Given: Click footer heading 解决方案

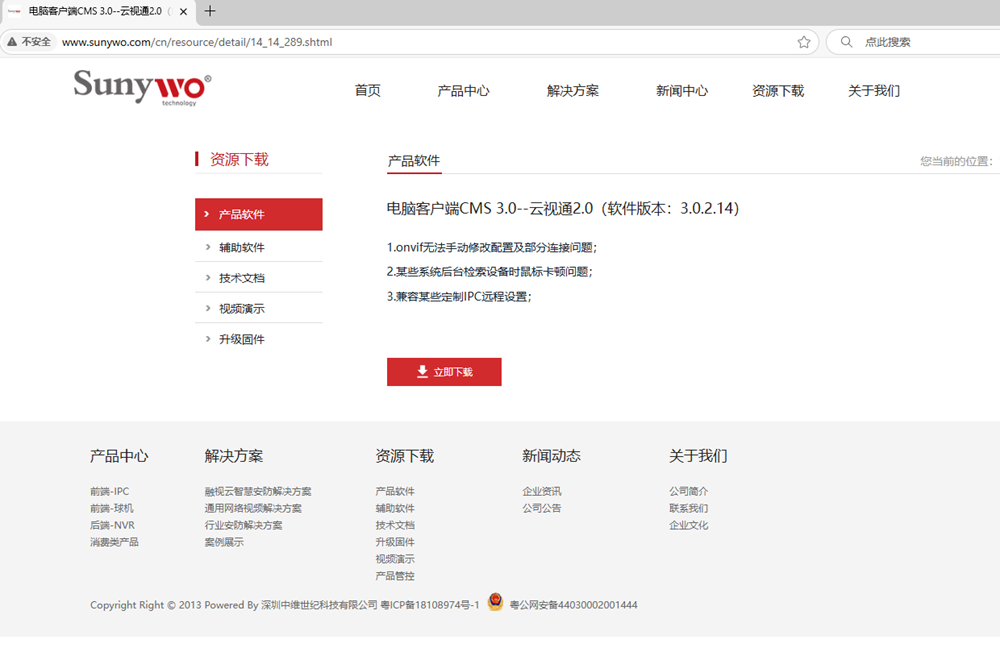Looking at the screenshot, I should pyautogui.click(x=234, y=456).
